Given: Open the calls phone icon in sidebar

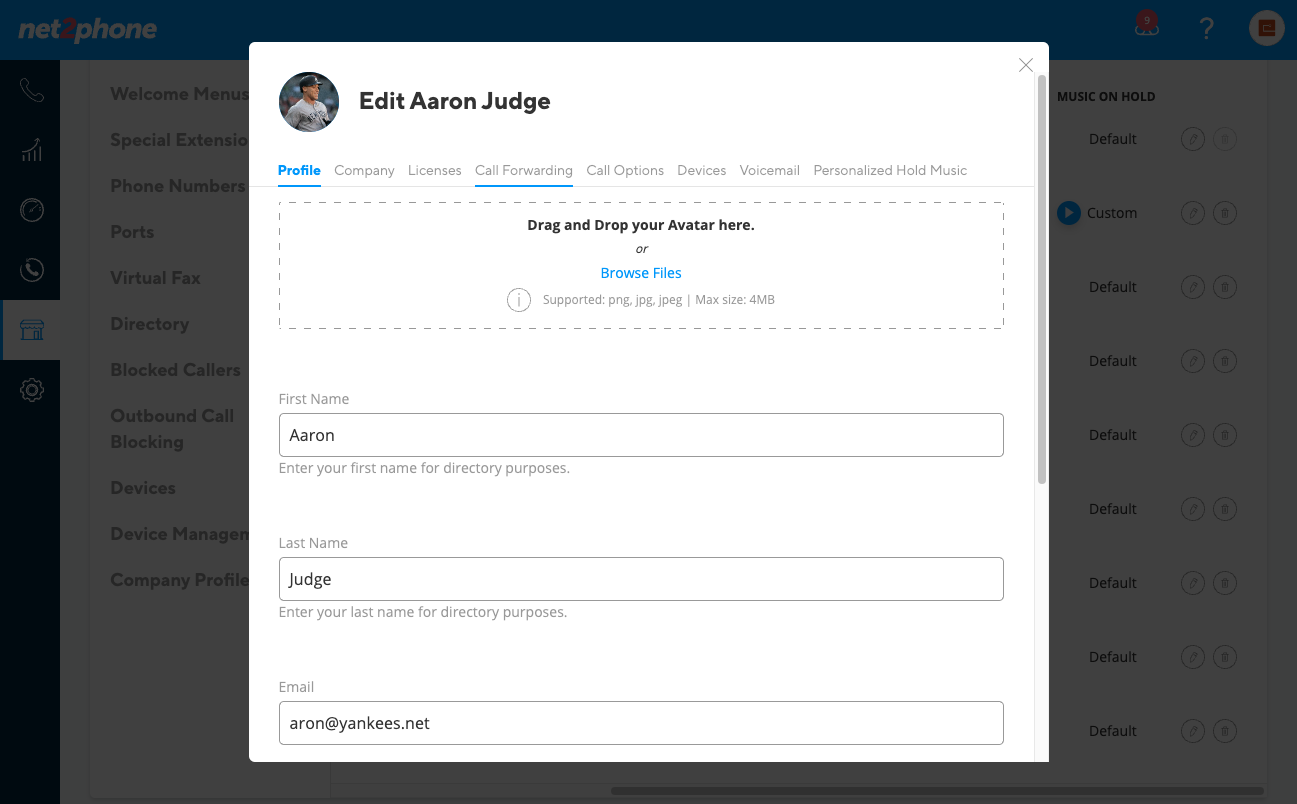Looking at the screenshot, I should tap(31, 91).
